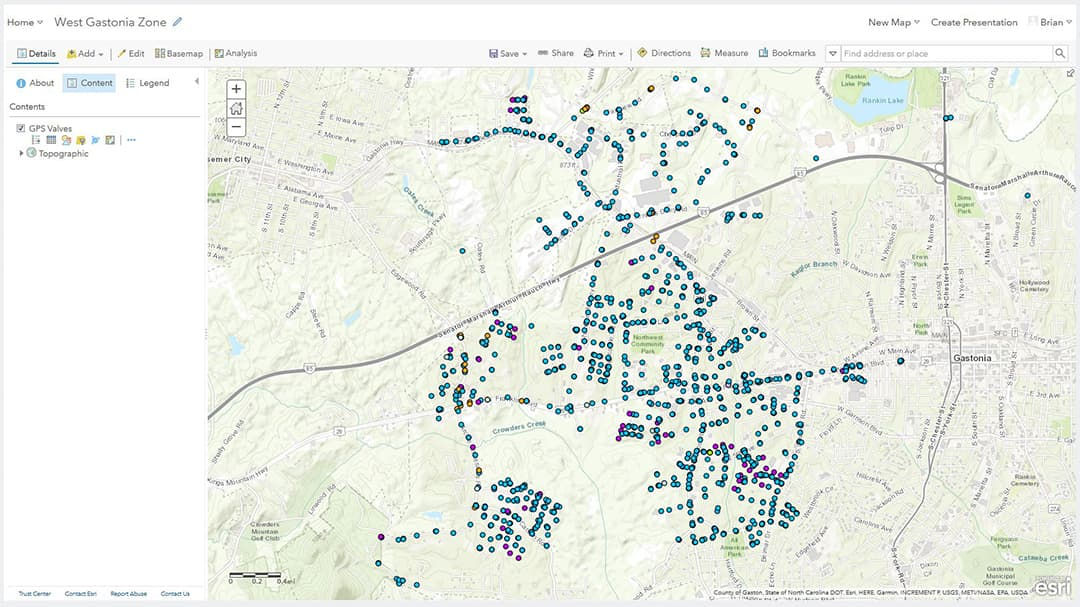Click the Create Presentation link
The height and width of the screenshot is (607, 1080).
pos(974,21)
